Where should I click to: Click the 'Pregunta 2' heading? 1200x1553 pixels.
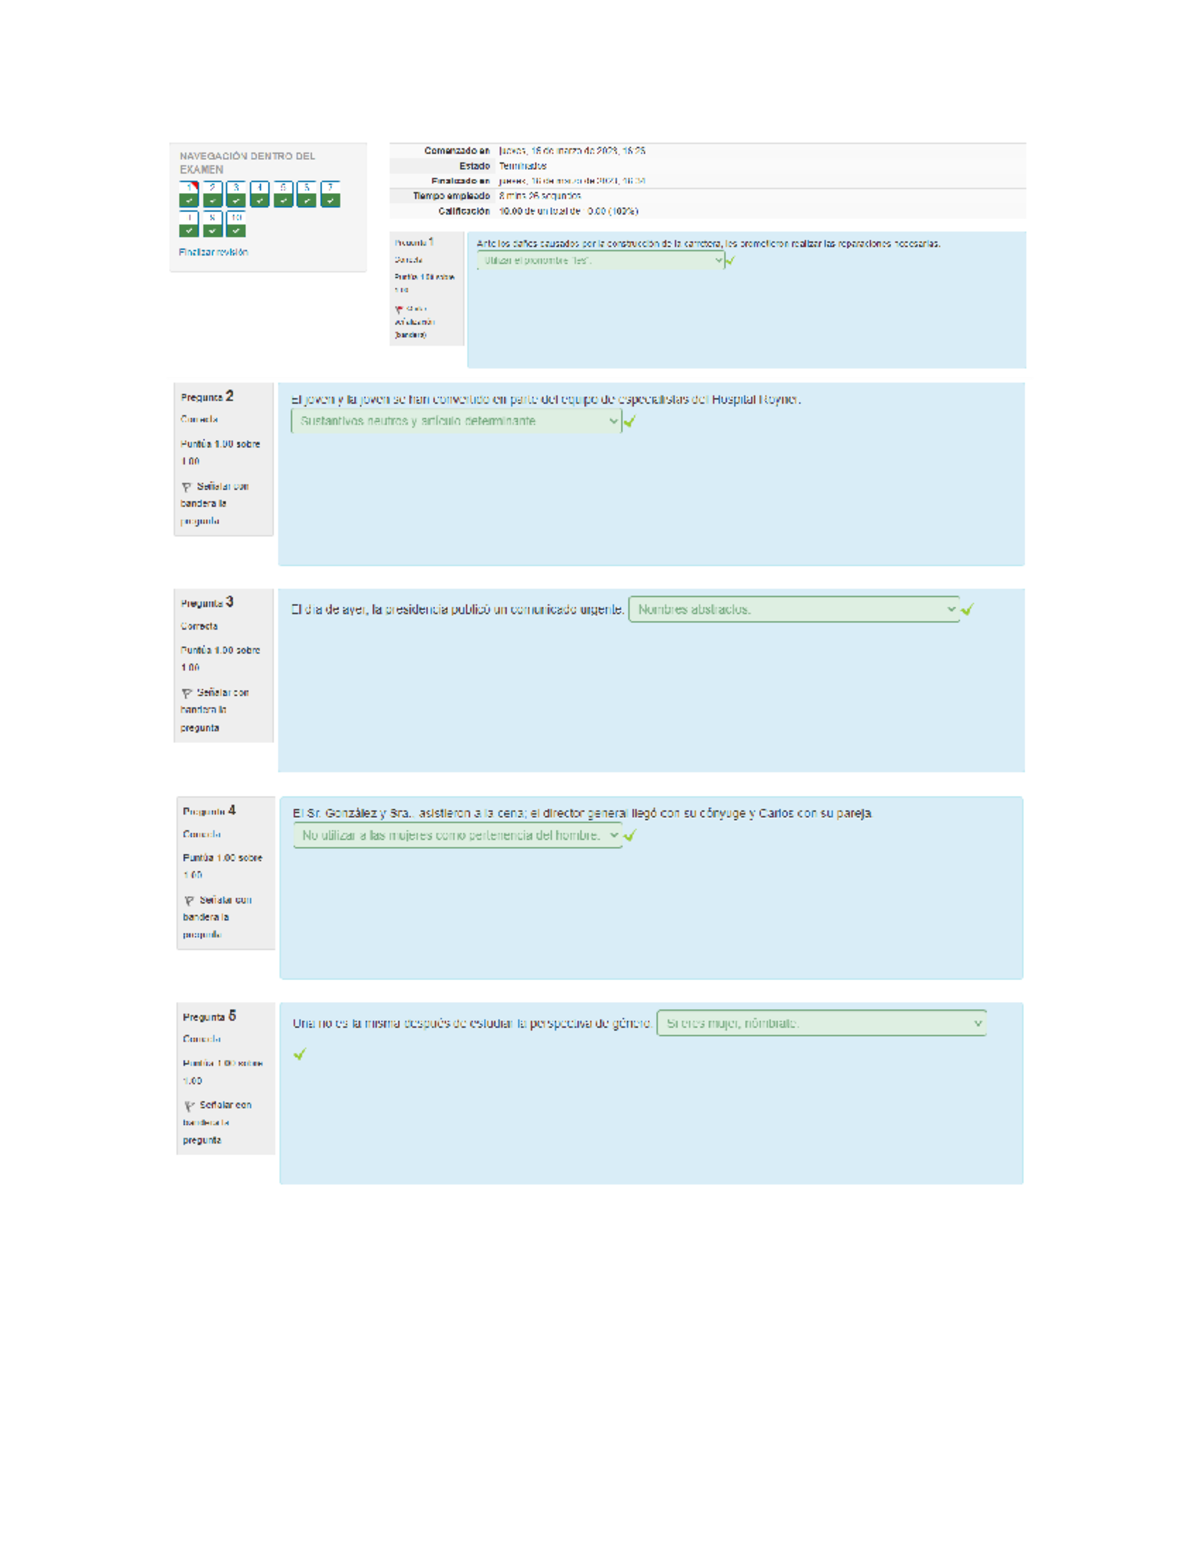[x=207, y=397]
